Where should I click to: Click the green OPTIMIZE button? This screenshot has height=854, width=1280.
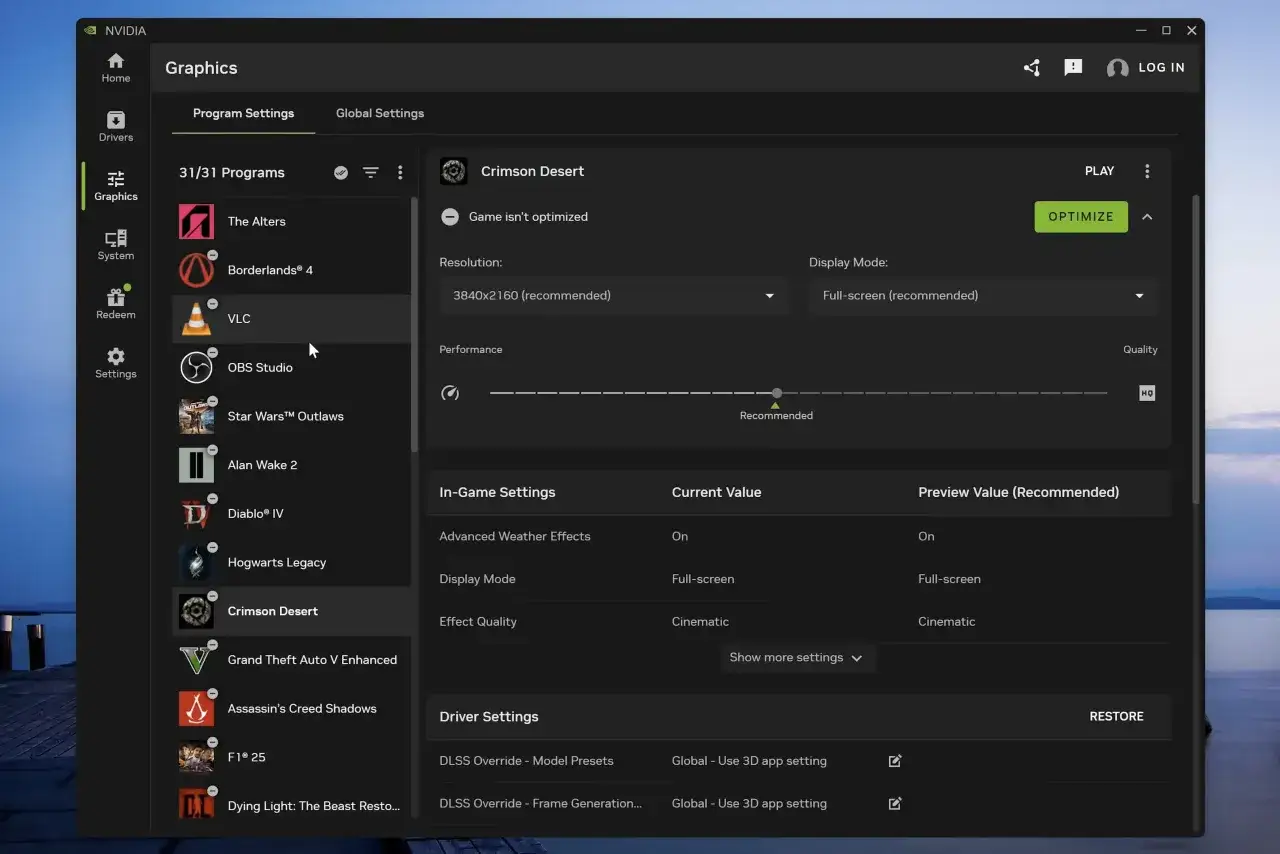pos(1081,217)
